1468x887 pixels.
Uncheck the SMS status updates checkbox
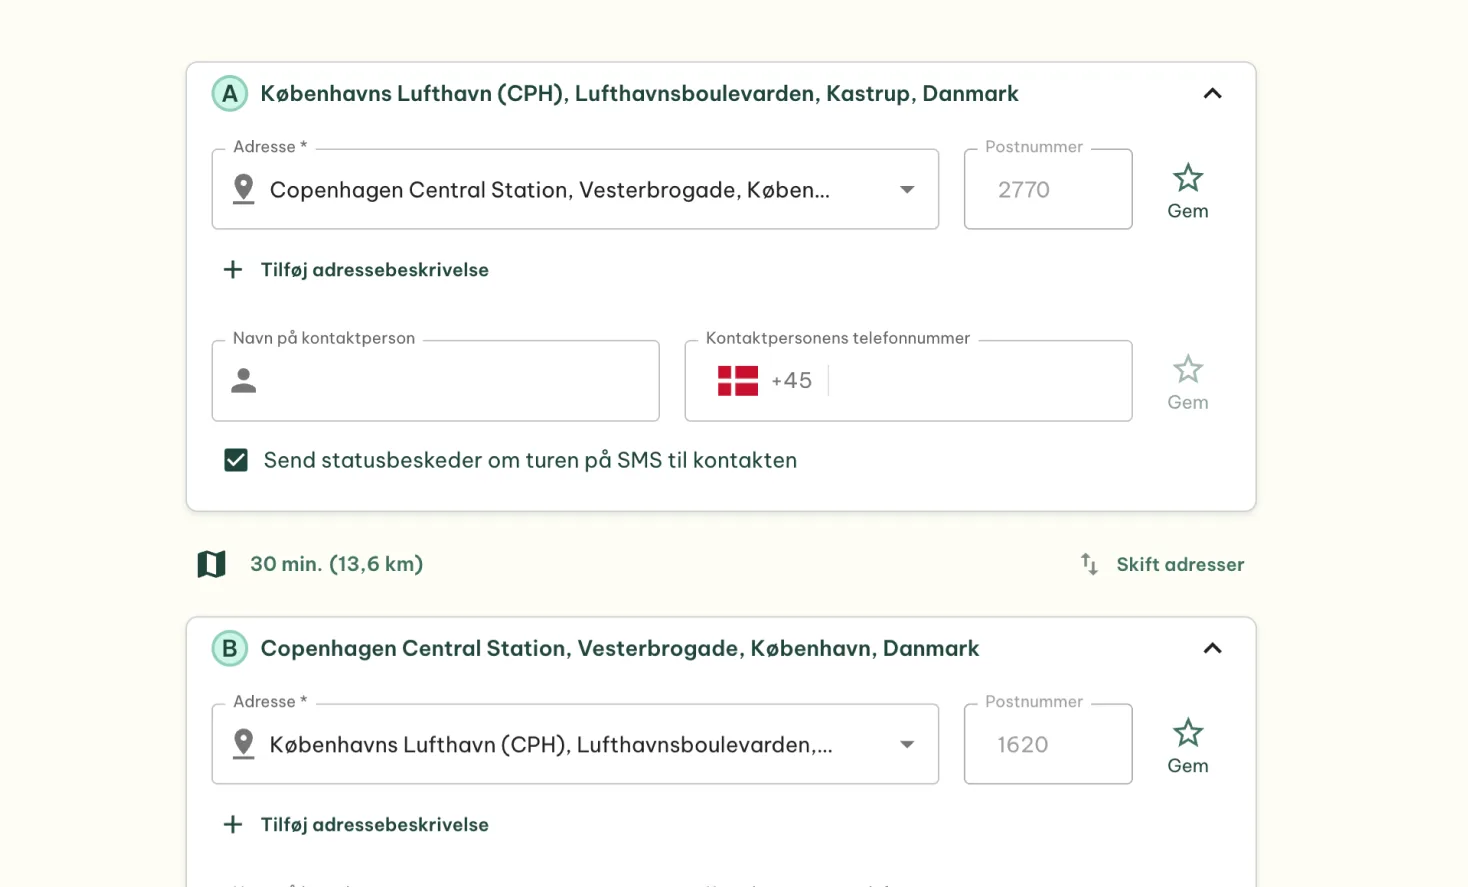[x=236, y=460]
